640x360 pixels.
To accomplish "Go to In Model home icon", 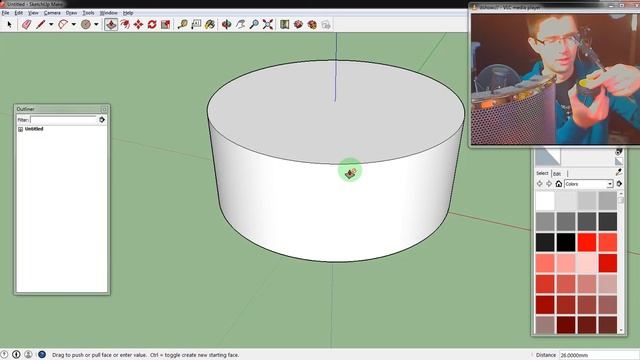I will click(x=559, y=184).
